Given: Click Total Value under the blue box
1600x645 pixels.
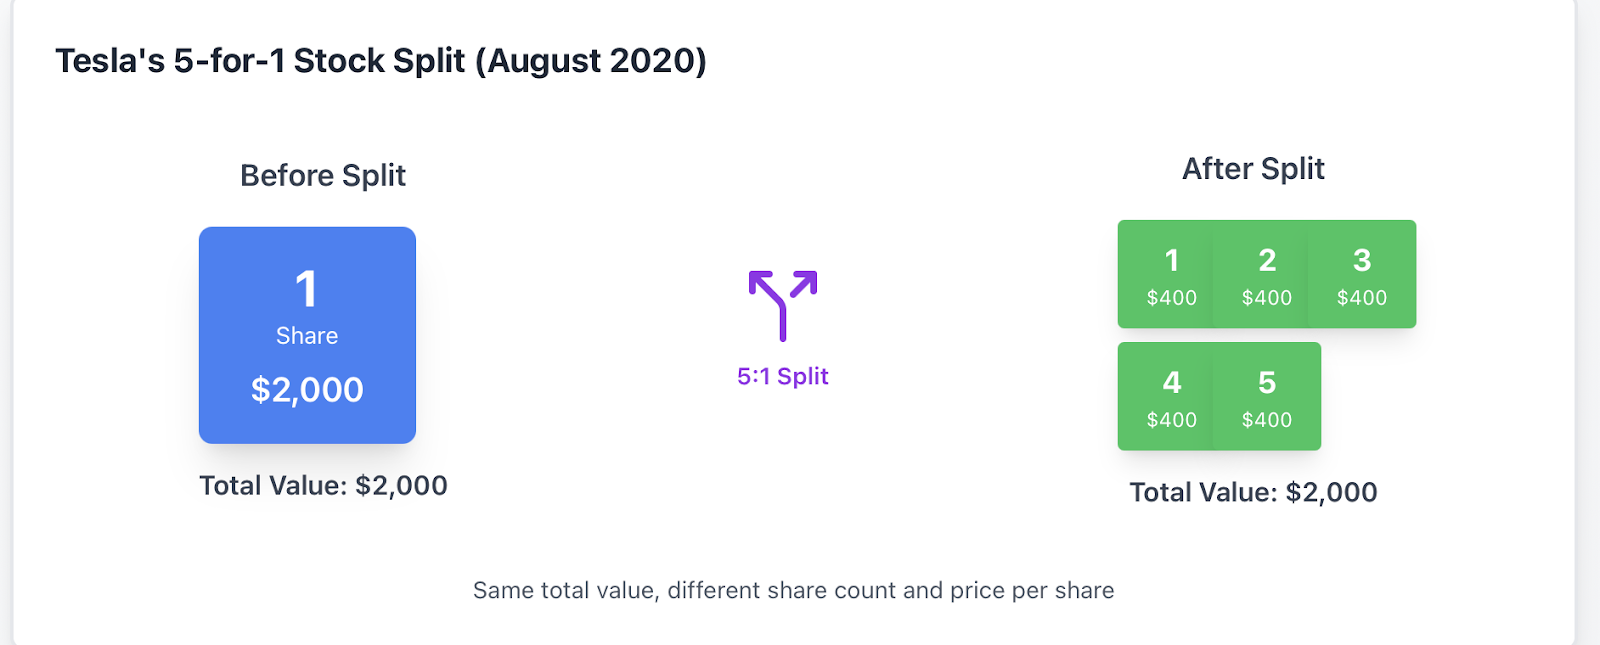Looking at the screenshot, I should click(x=323, y=486).
